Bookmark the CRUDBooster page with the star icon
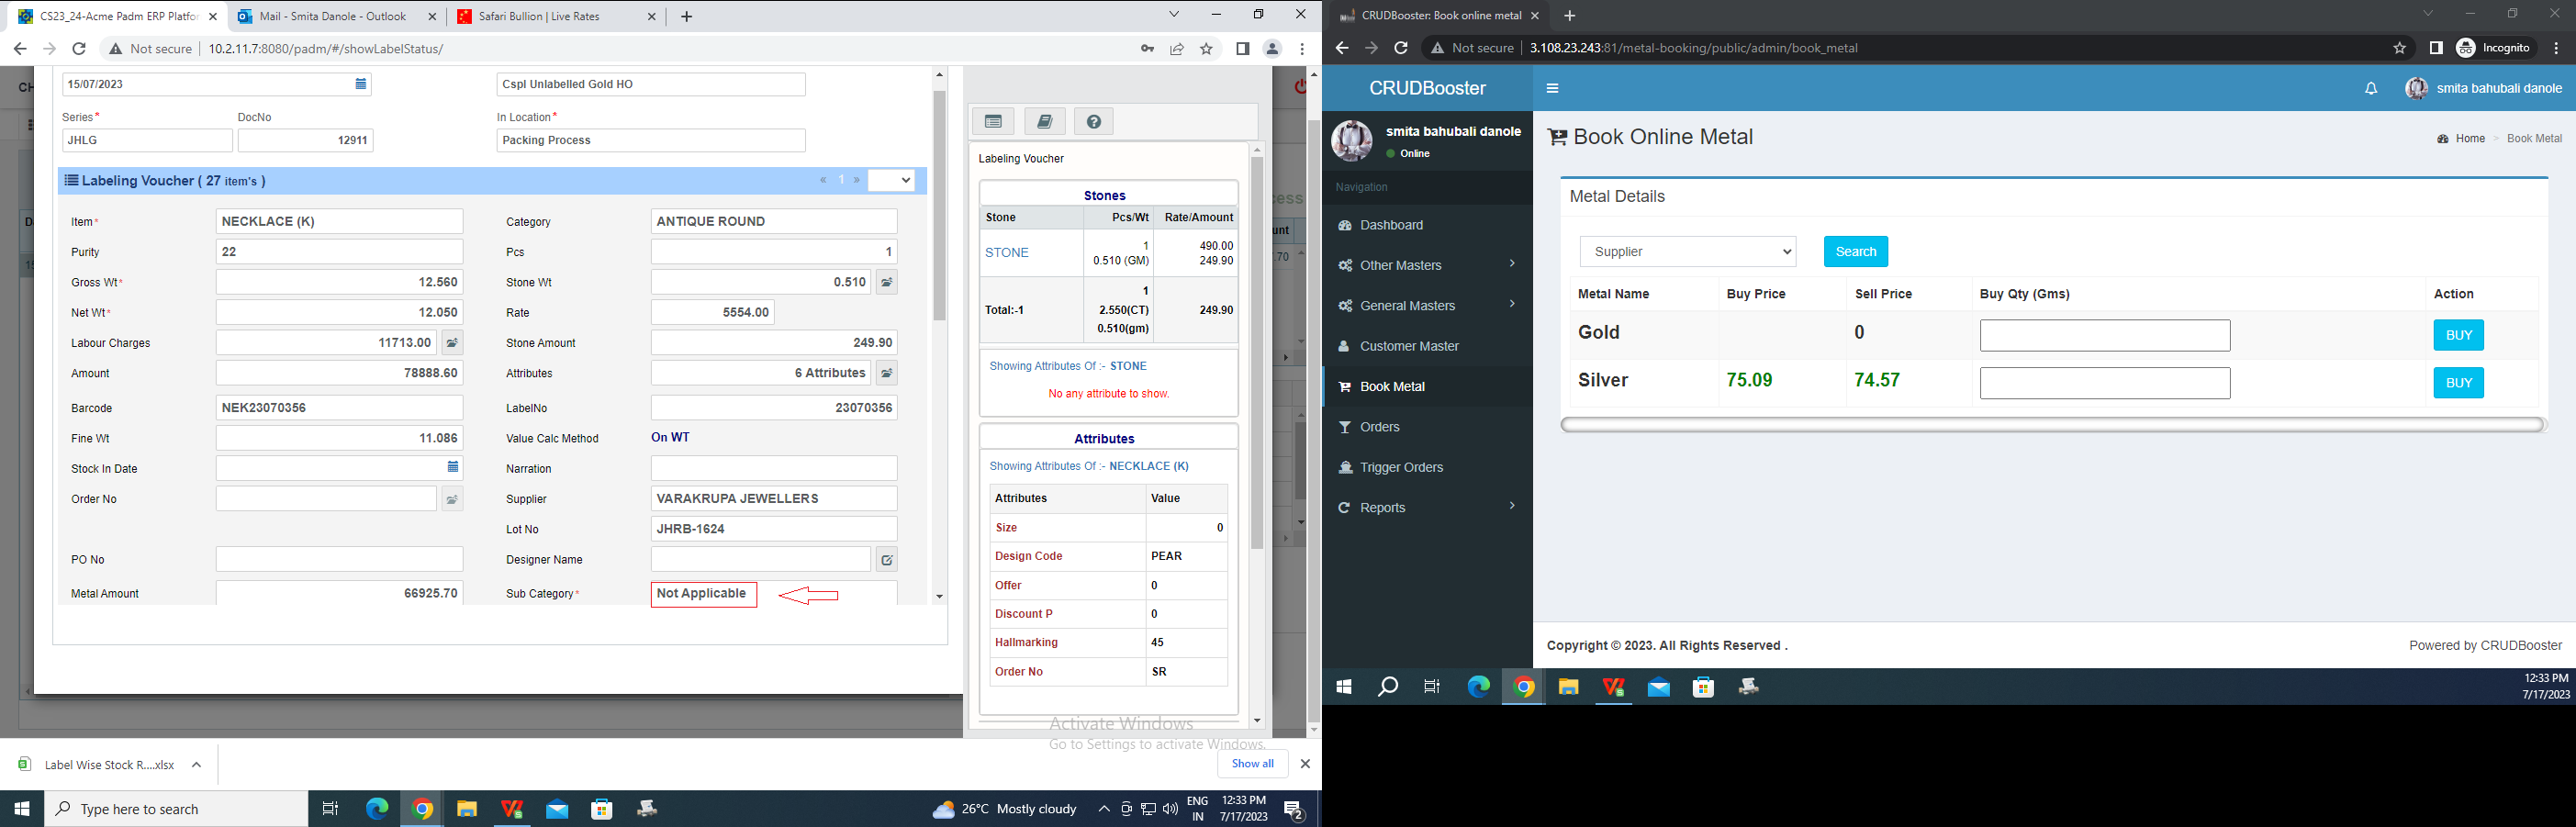The image size is (2576, 827). 2399,48
